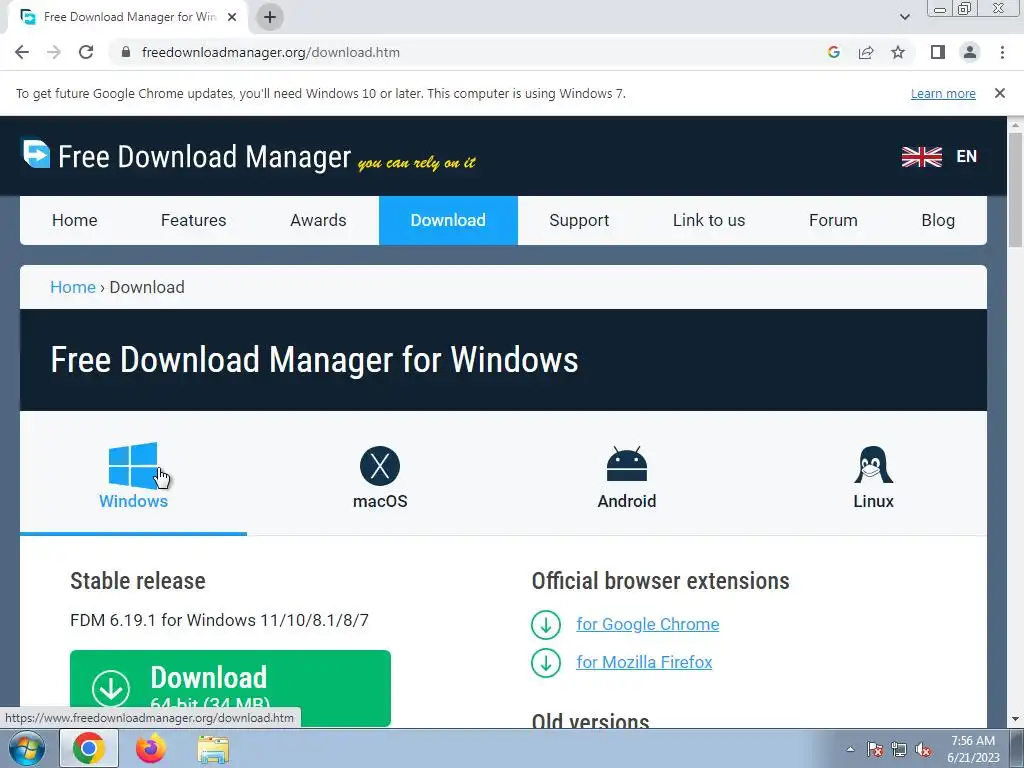Click the Chrome taskbar icon
This screenshot has height=768, width=1024.
pyautogui.click(x=89, y=748)
